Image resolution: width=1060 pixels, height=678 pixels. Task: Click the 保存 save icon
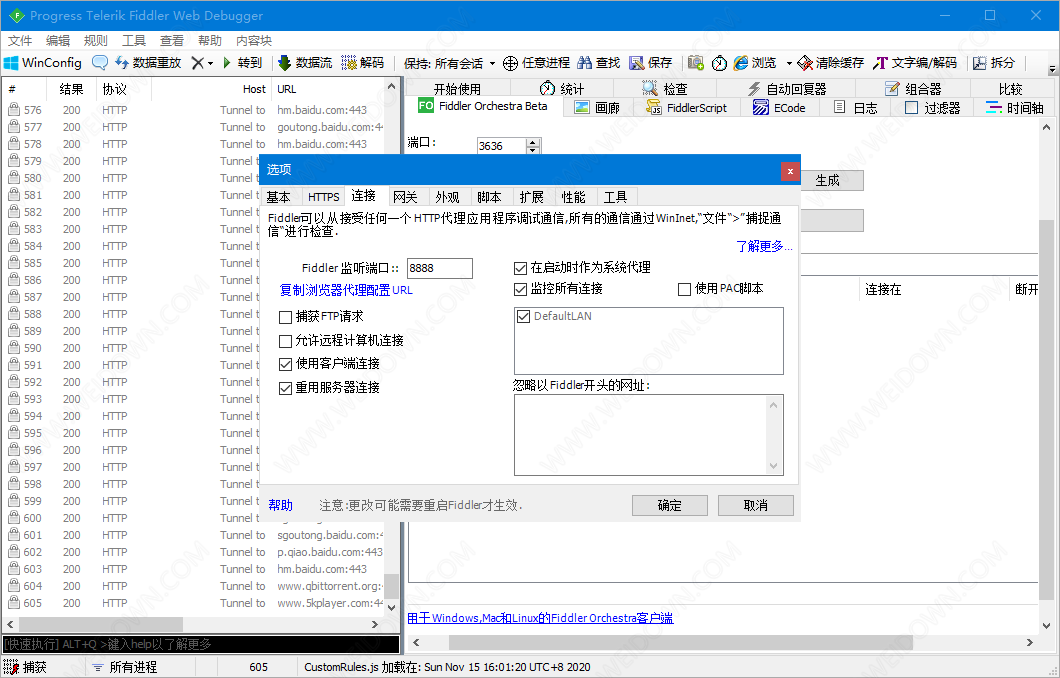(x=637, y=63)
